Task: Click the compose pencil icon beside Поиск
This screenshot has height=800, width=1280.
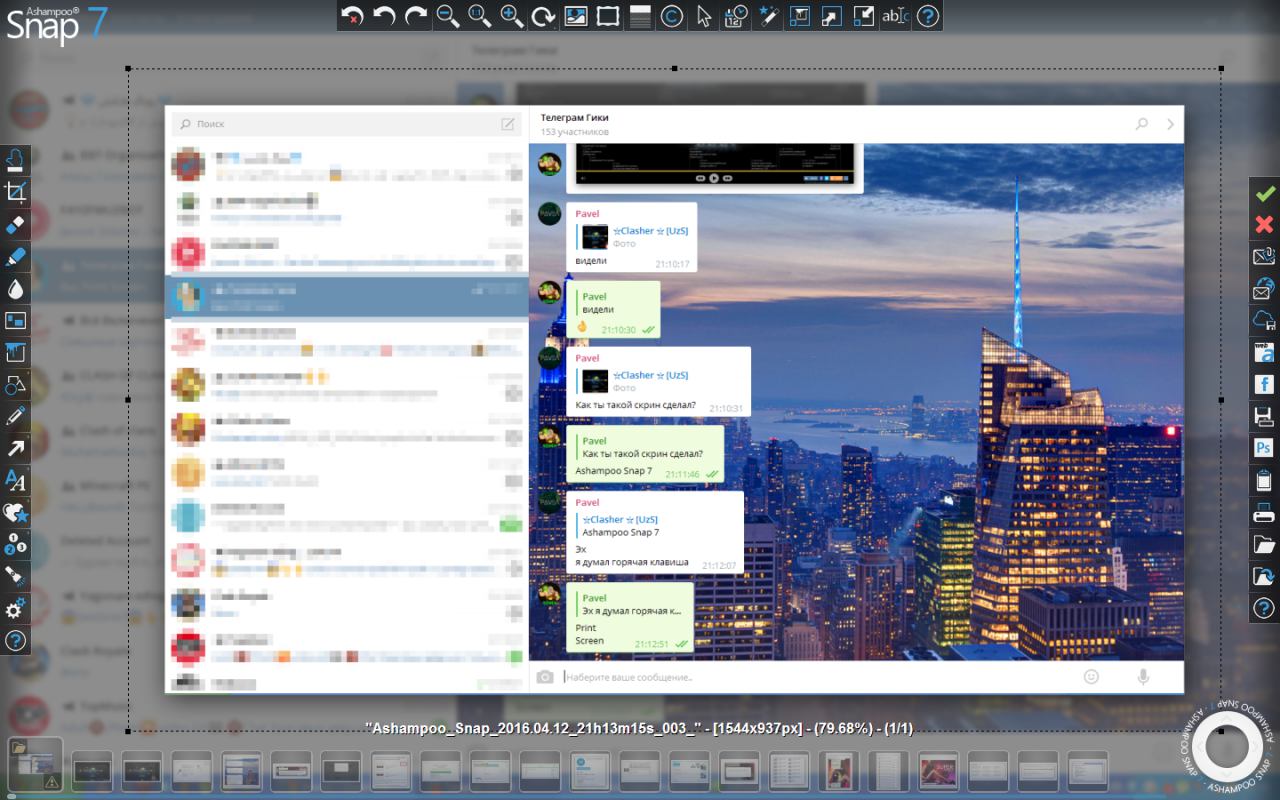Action: pyautogui.click(x=508, y=124)
